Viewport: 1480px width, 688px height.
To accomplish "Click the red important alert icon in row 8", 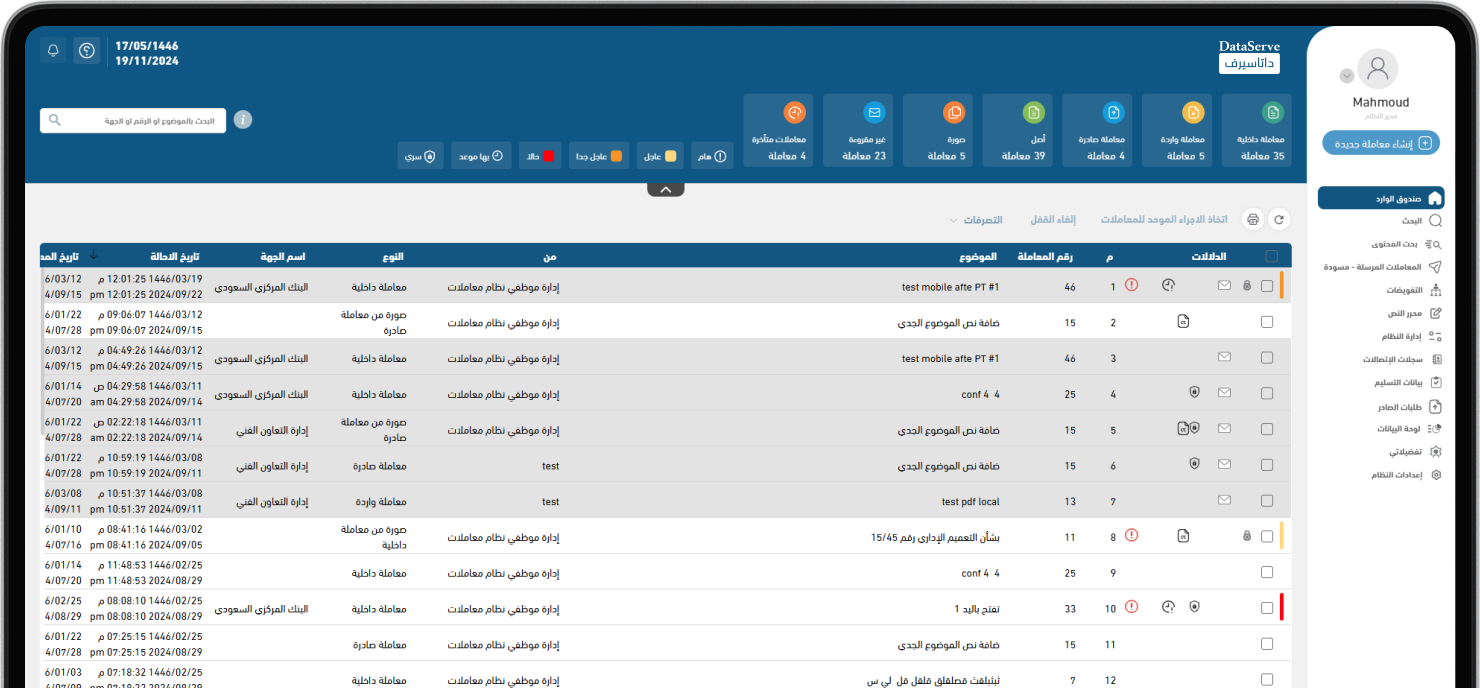I will pyautogui.click(x=1132, y=536).
